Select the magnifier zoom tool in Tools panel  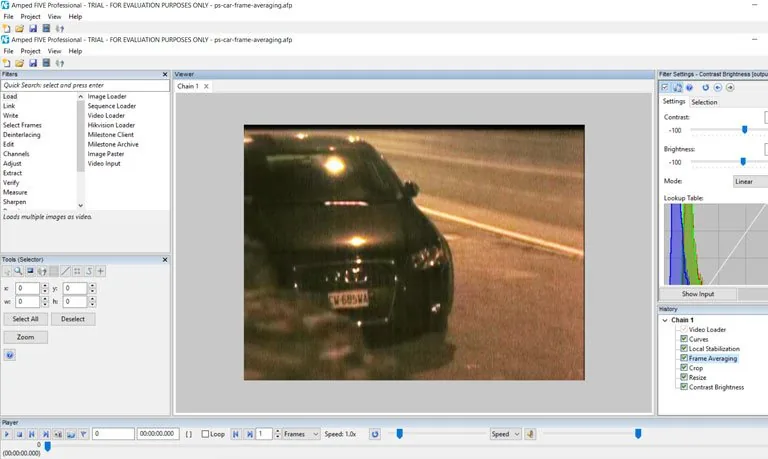pyautogui.click(x=18, y=271)
